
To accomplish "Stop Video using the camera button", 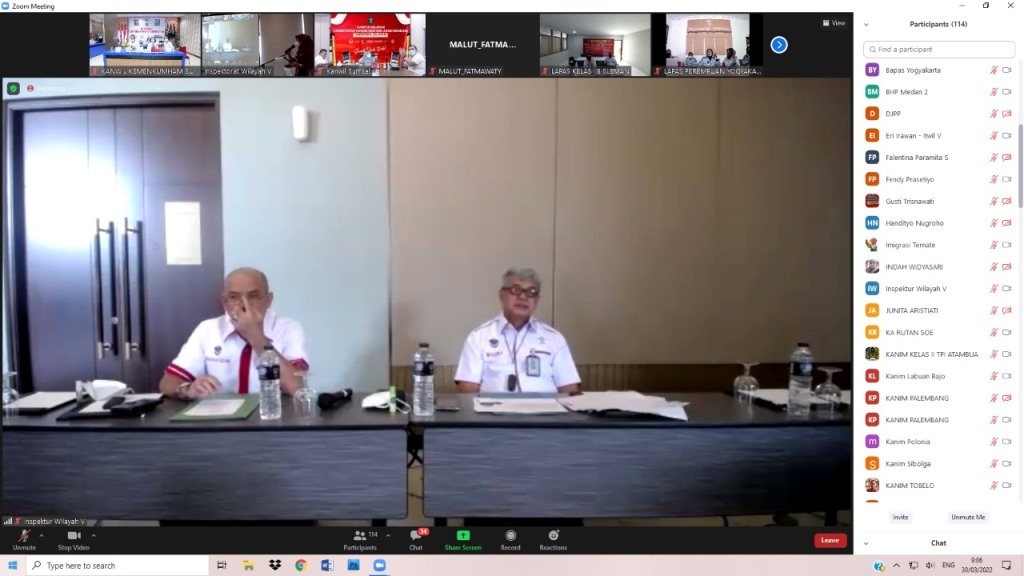I will tap(73, 537).
